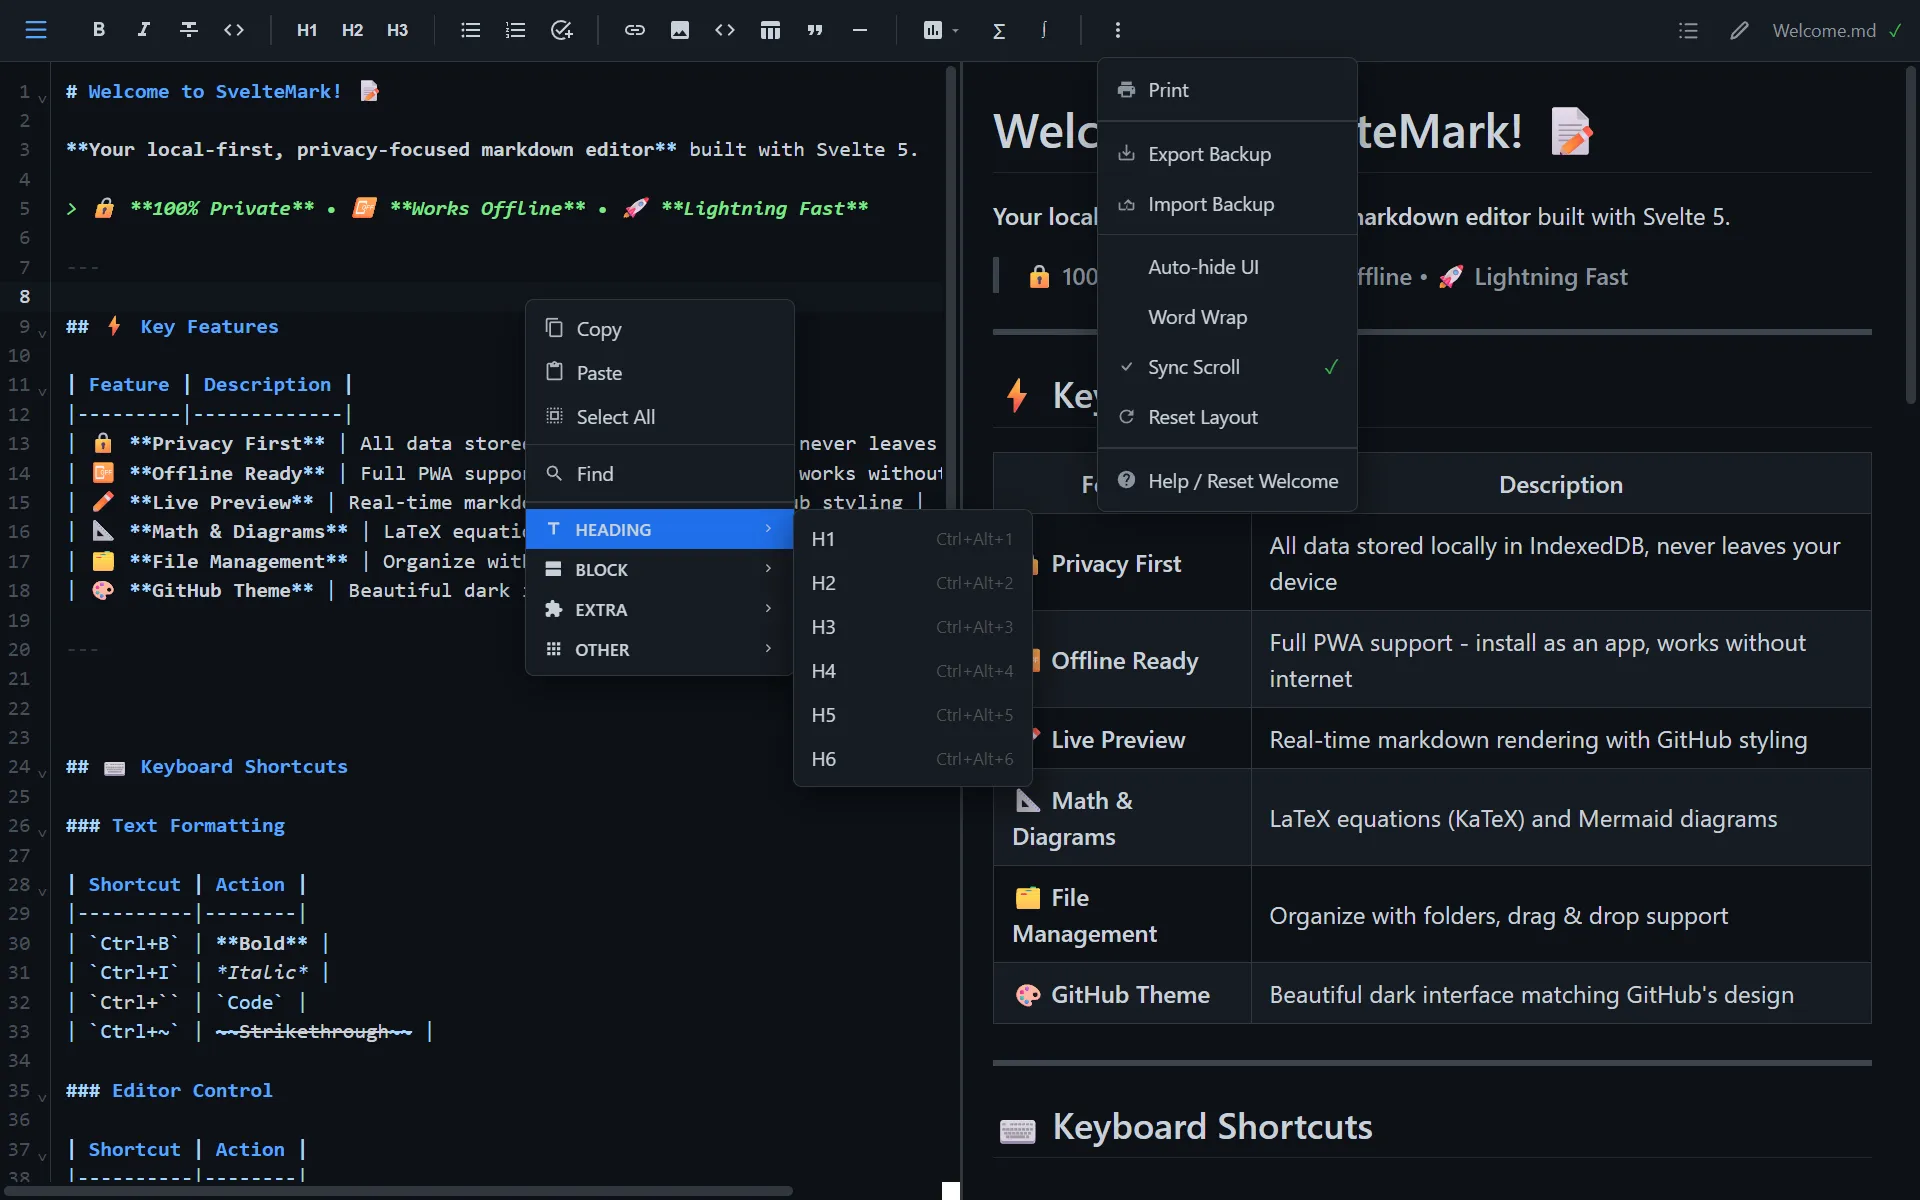Select Import Backup
The width and height of the screenshot is (1920, 1200).
(1227, 204)
